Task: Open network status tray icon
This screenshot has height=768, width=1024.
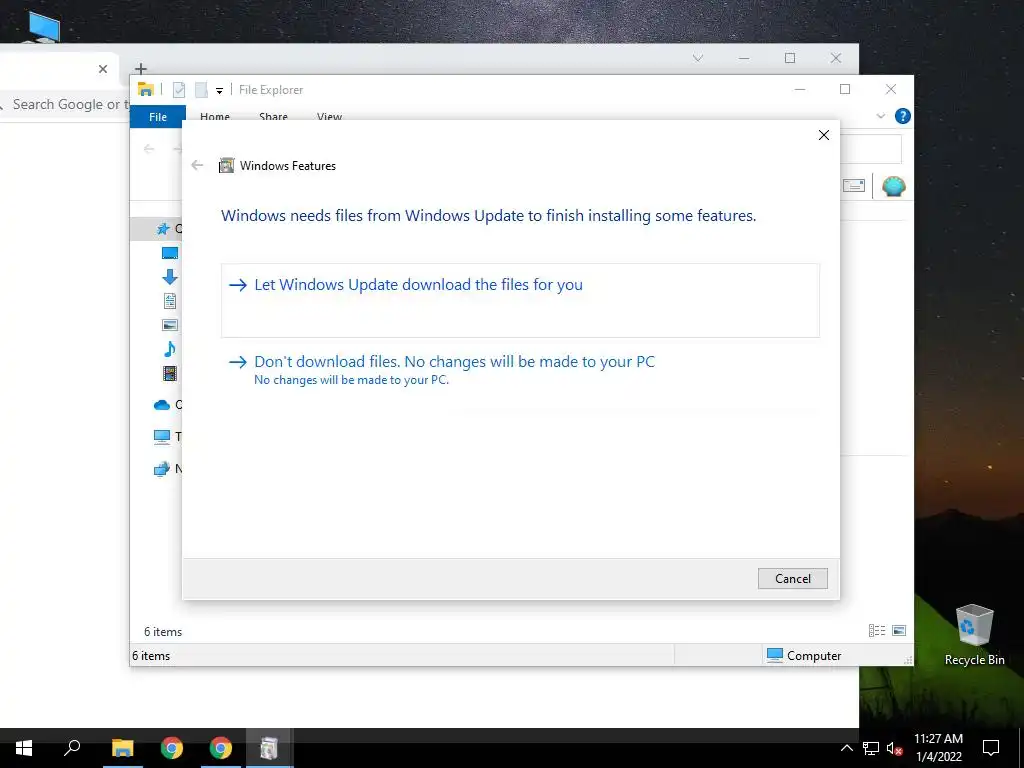Action: [x=871, y=748]
